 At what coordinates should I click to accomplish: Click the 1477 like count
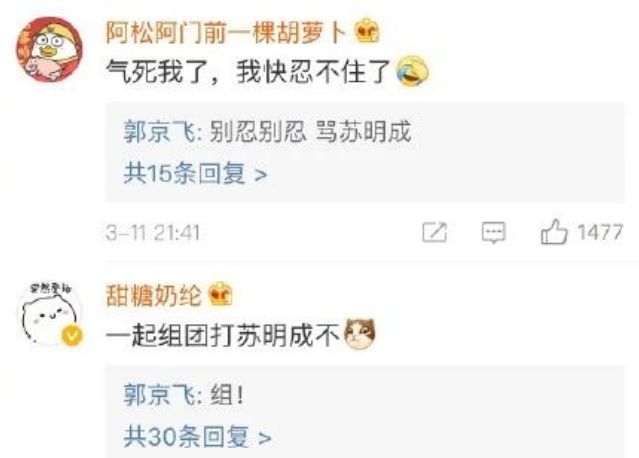pos(600,232)
